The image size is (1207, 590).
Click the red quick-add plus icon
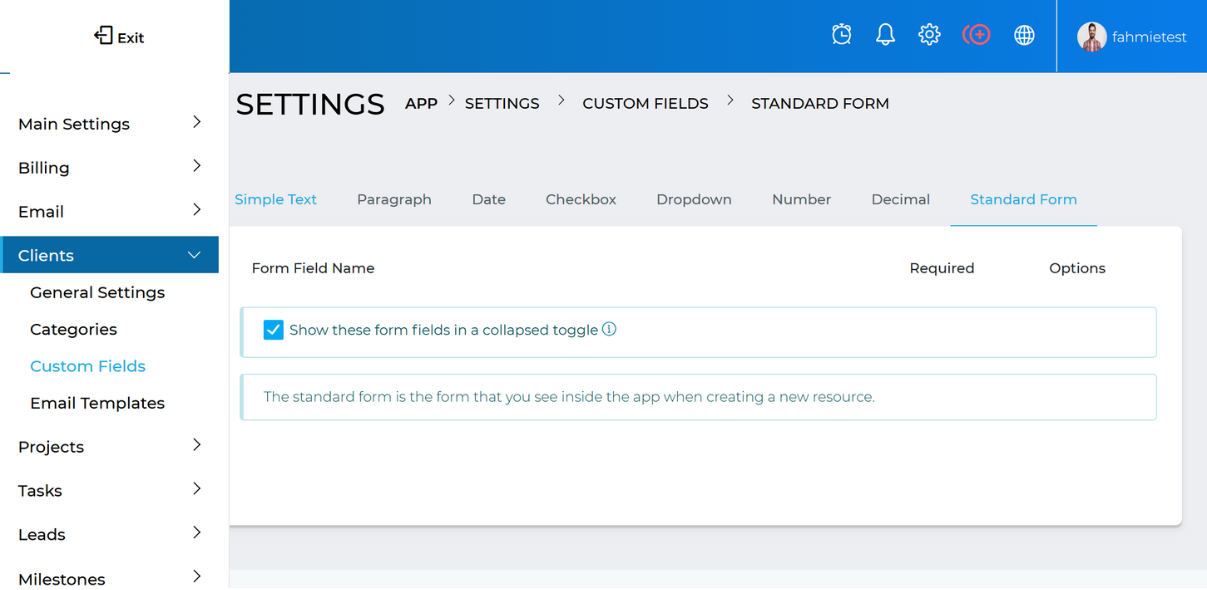click(x=976, y=35)
